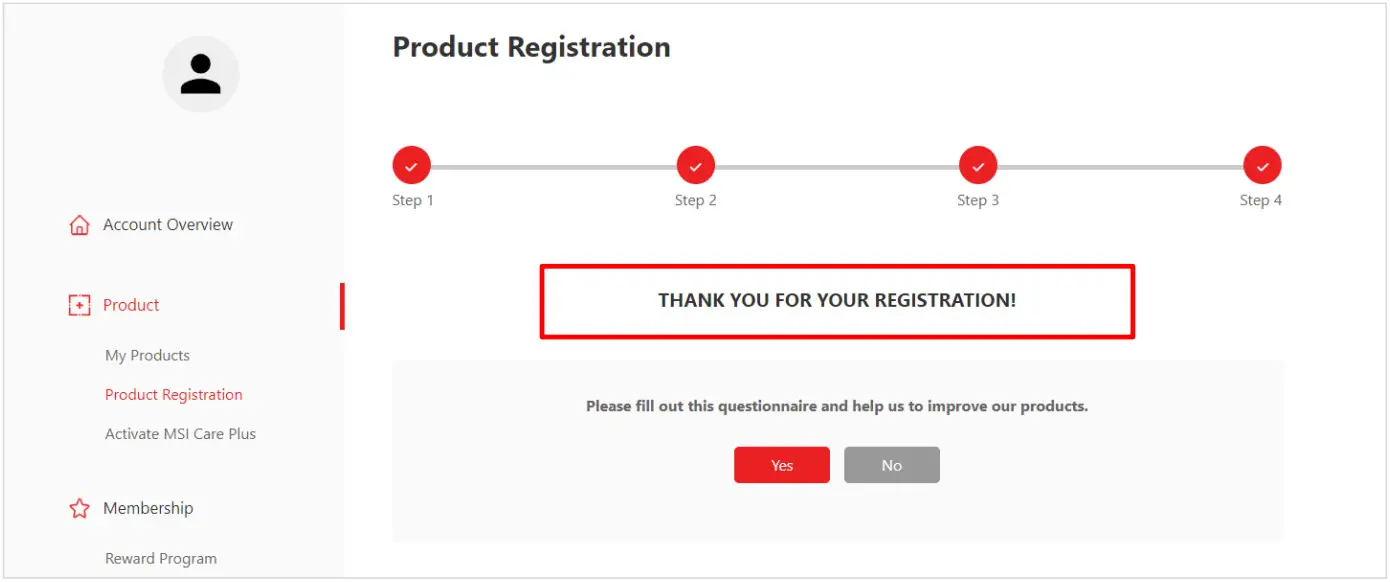
Task: Click the registration thank-you message box
Action: [x=837, y=301]
